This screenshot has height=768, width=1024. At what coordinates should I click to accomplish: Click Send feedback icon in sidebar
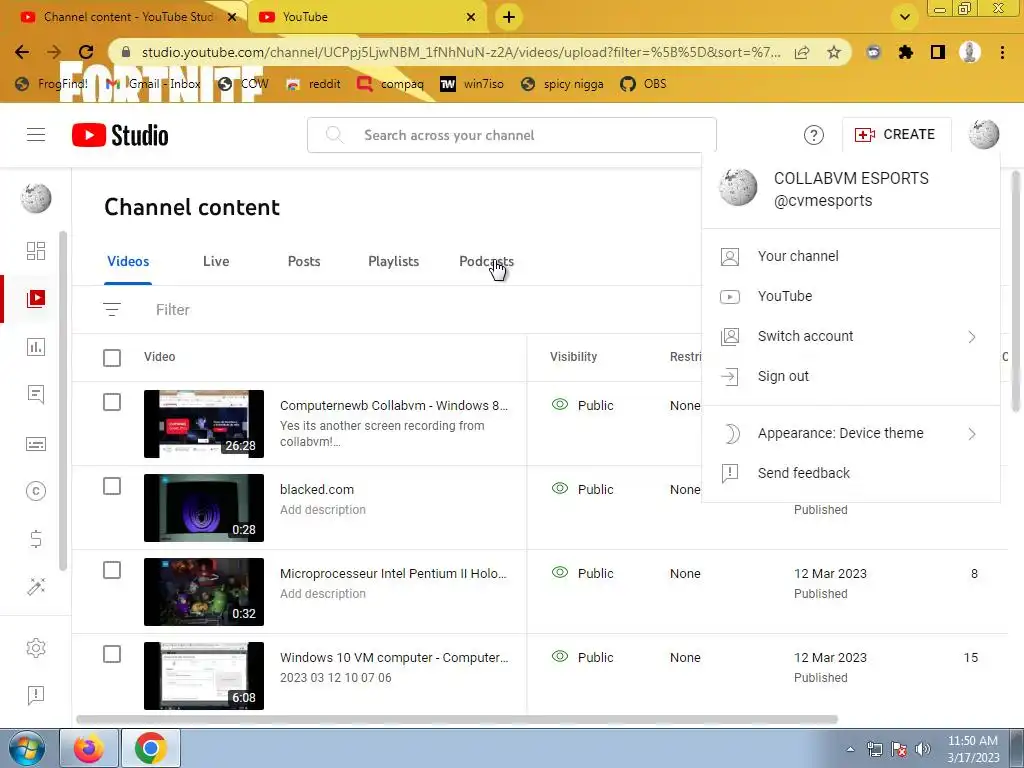(x=36, y=695)
